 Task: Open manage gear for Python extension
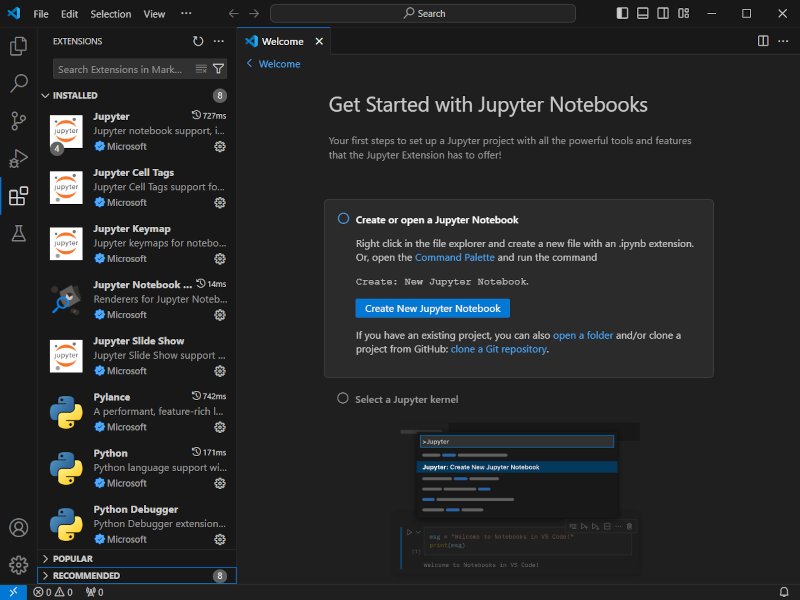(220, 483)
